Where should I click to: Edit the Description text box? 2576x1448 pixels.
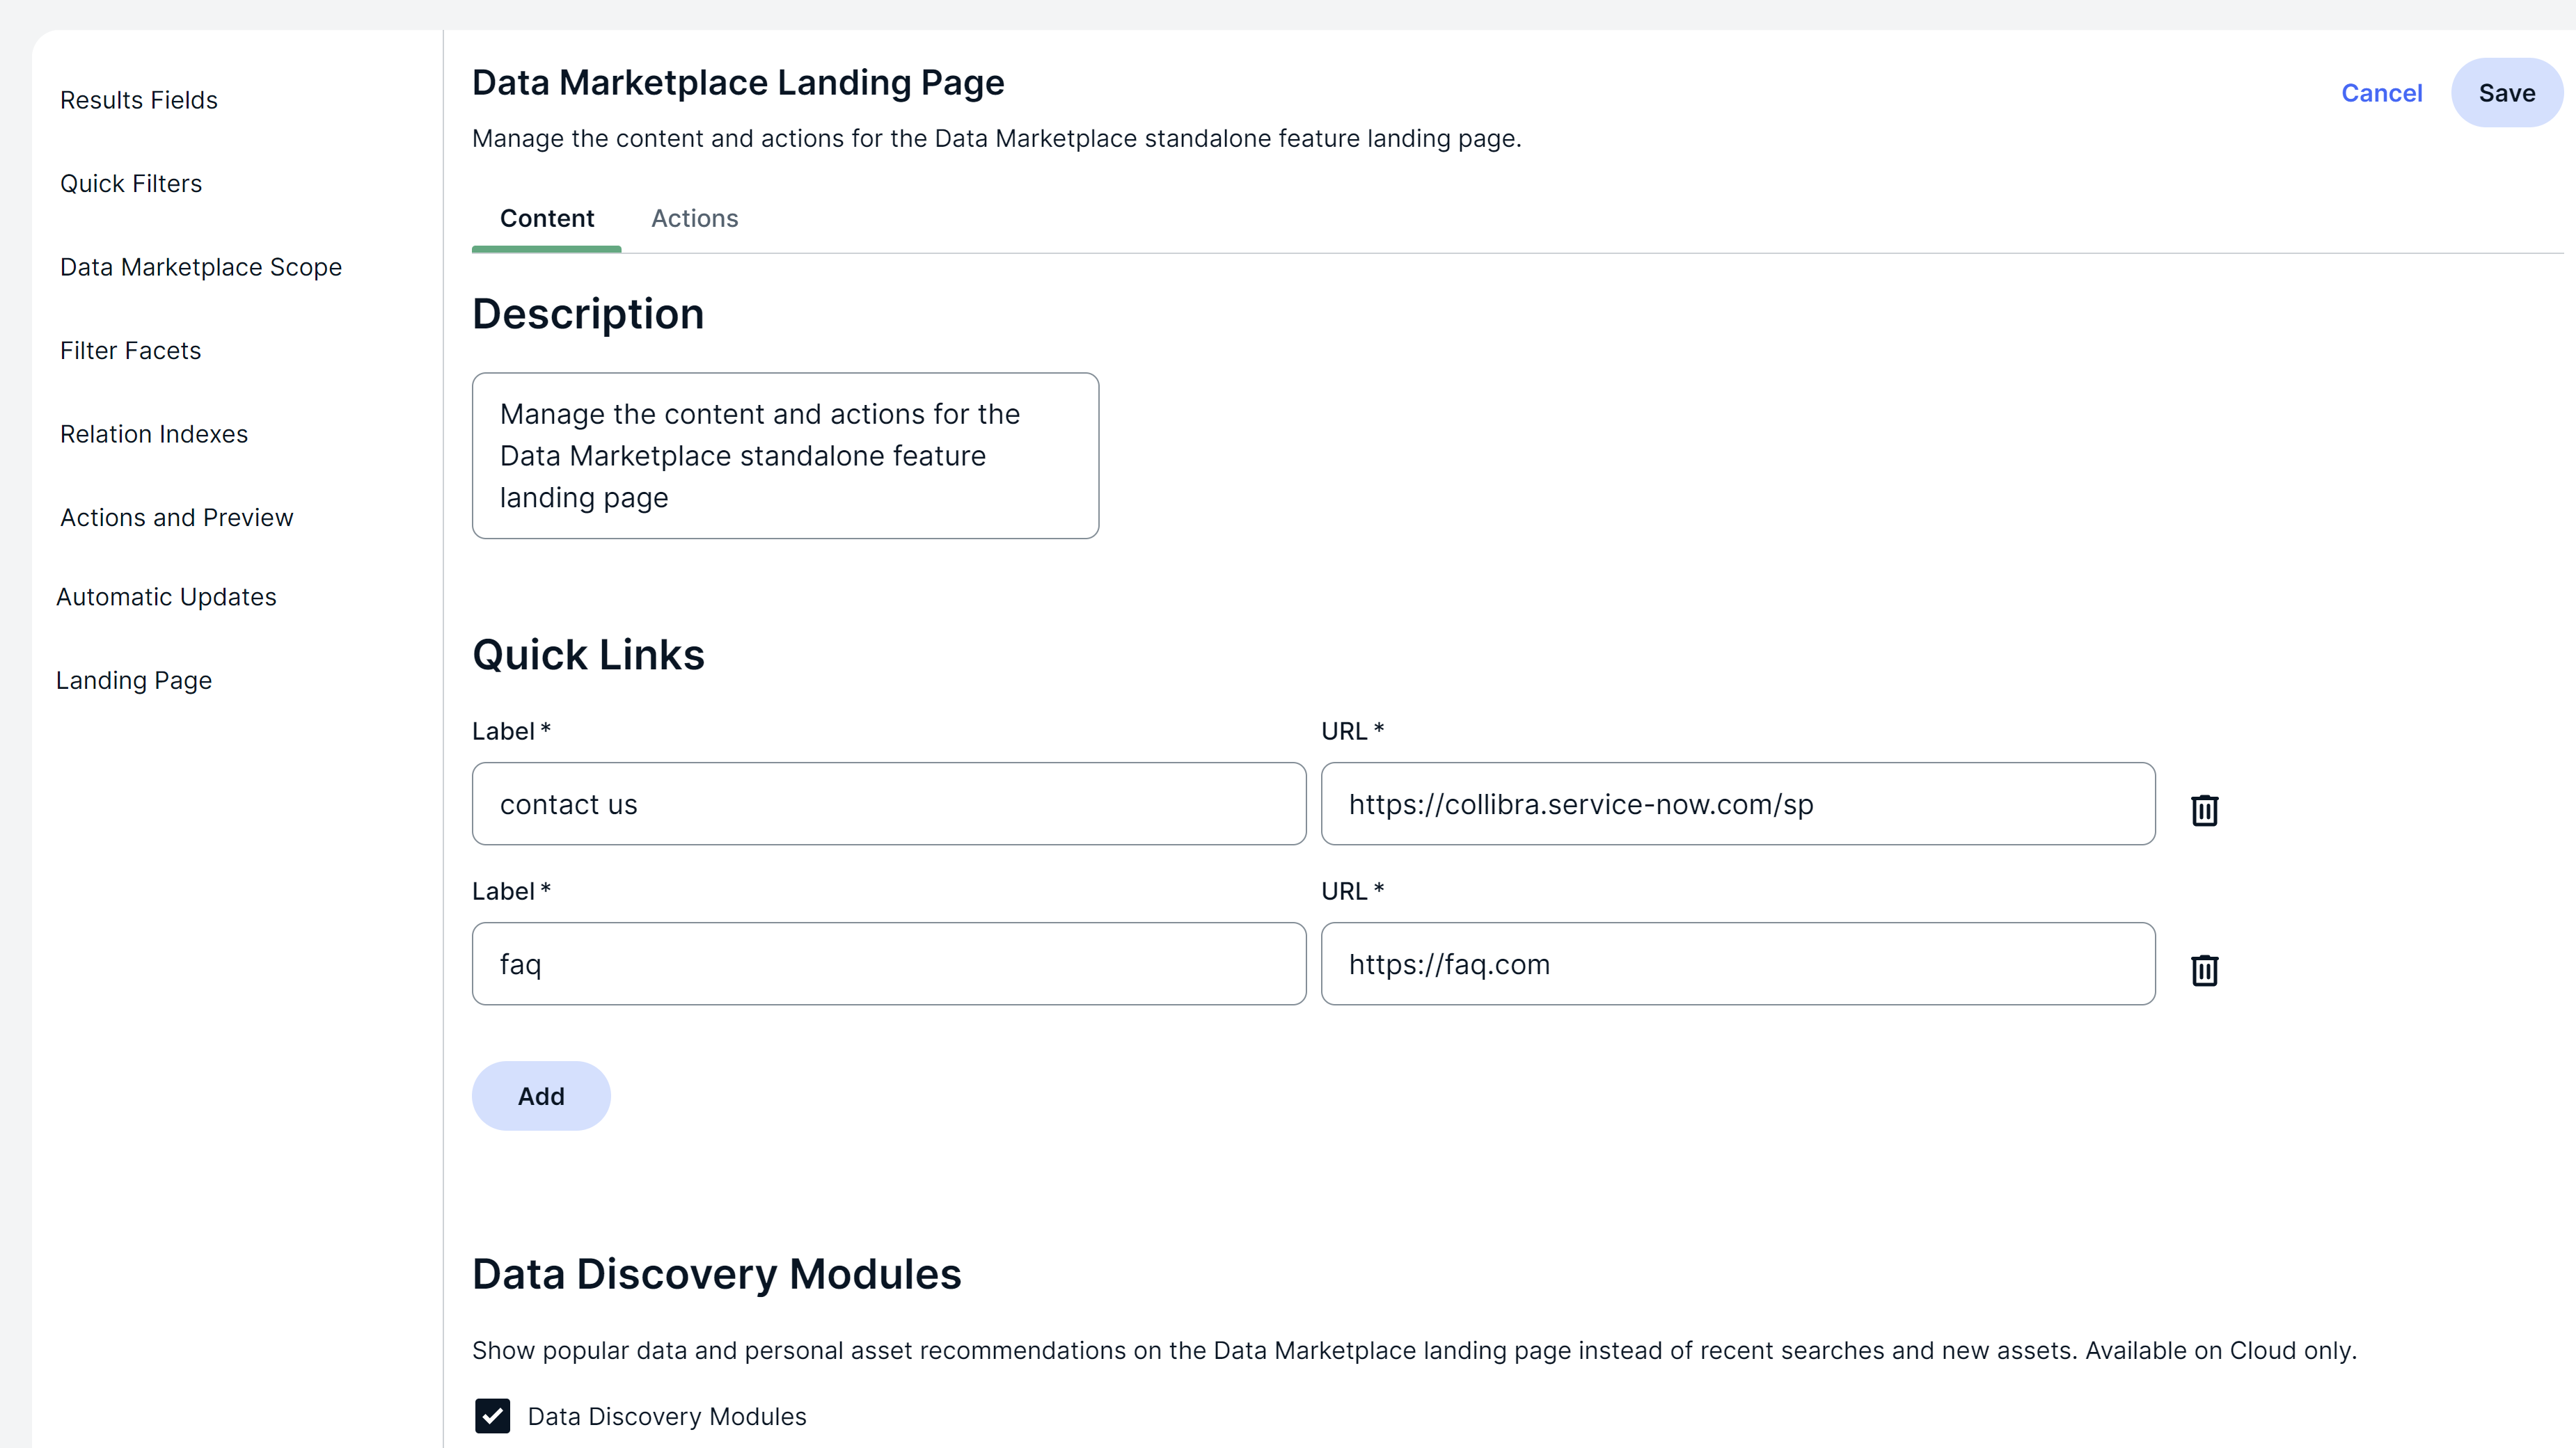tap(785, 456)
